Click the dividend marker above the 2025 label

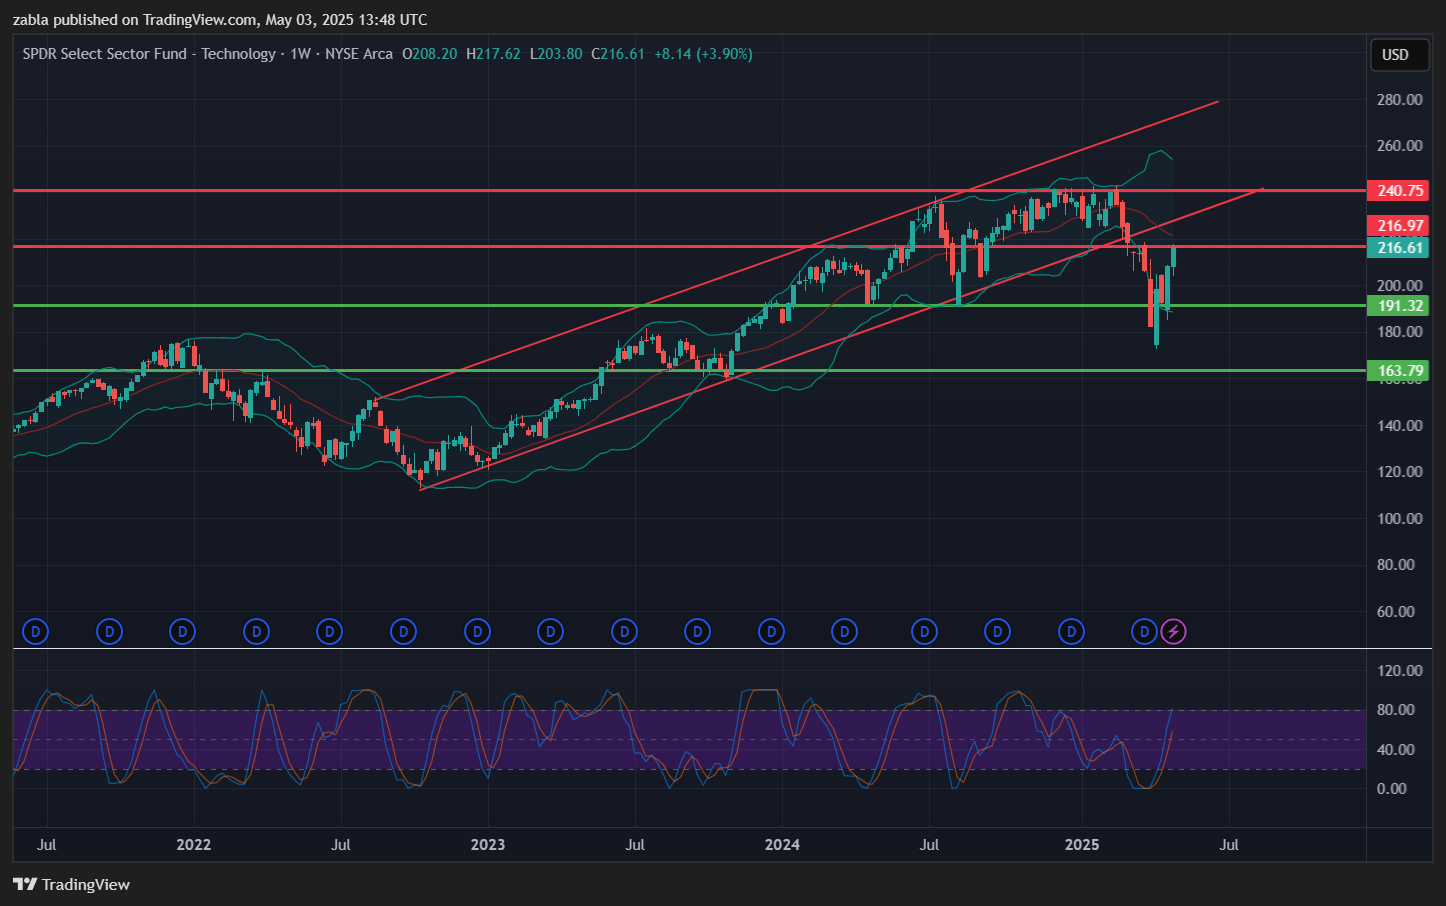(1071, 631)
